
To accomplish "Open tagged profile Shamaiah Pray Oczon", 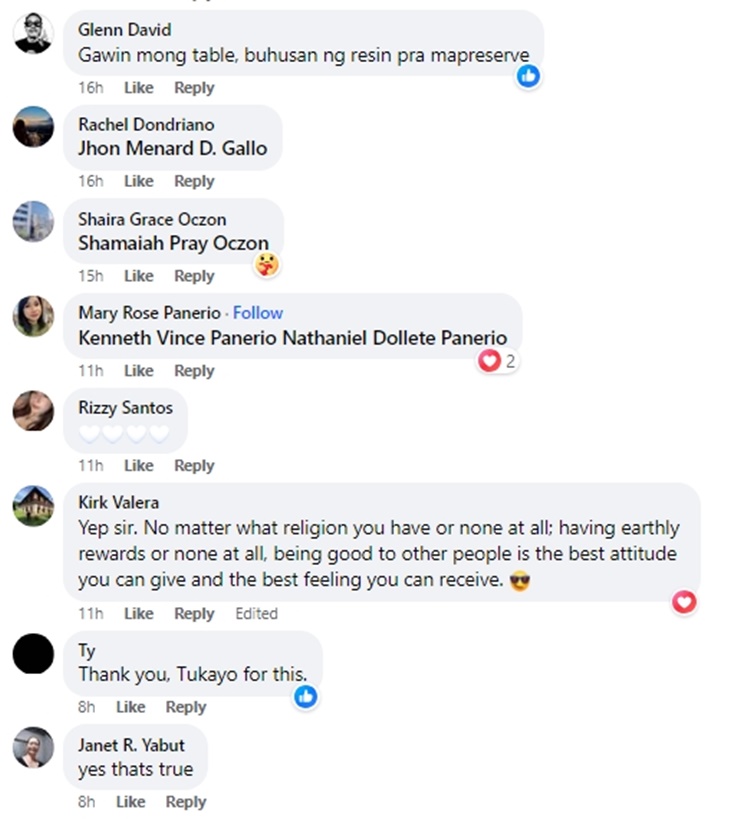I will tap(173, 243).
